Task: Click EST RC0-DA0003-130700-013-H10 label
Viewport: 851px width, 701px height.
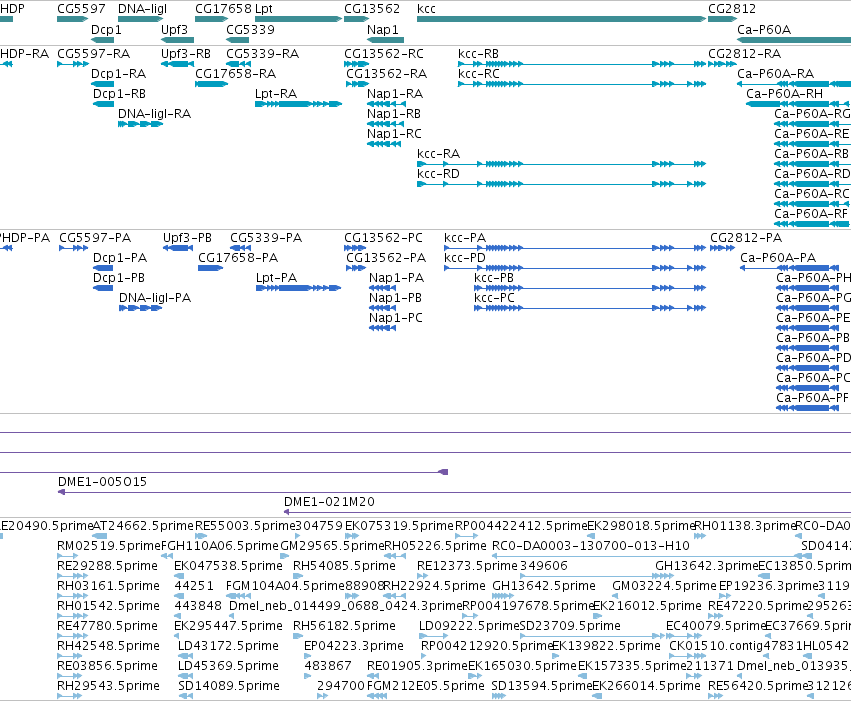Action: pyautogui.click(x=590, y=546)
